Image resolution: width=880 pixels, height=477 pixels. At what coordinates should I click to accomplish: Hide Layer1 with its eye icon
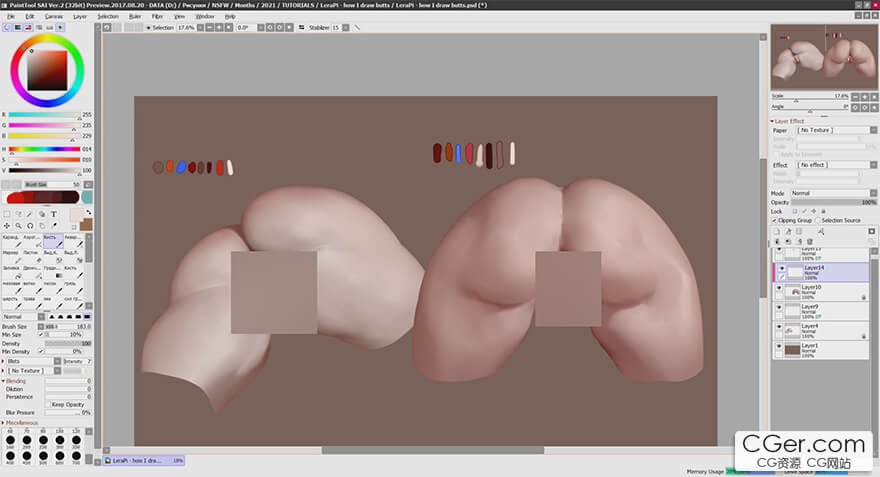pos(778,346)
